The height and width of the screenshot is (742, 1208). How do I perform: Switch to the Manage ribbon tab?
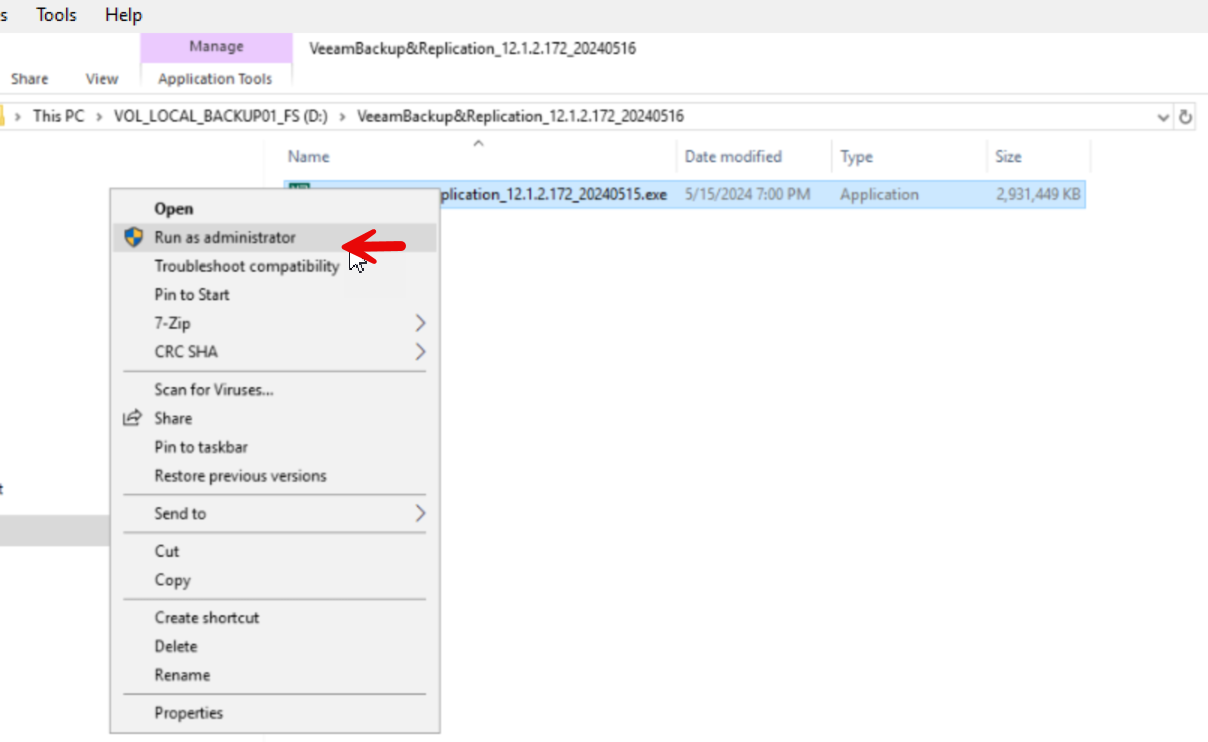click(x=216, y=47)
